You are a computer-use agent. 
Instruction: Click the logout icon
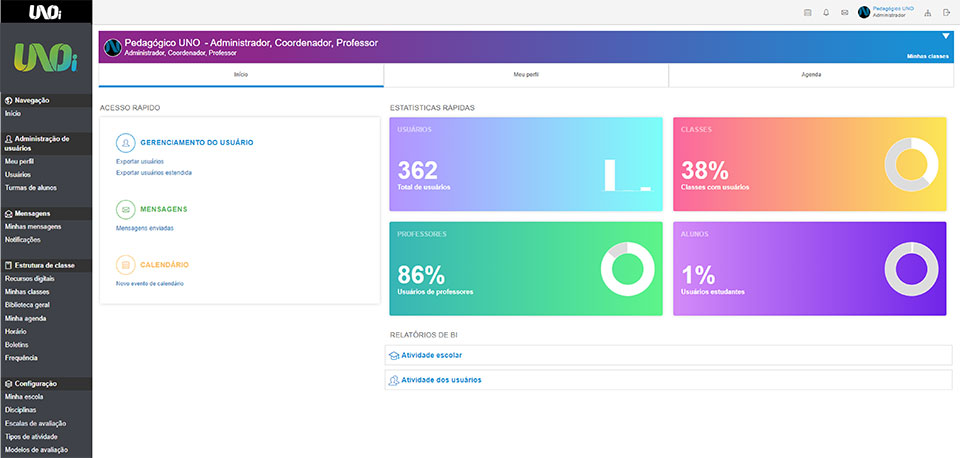tap(947, 12)
